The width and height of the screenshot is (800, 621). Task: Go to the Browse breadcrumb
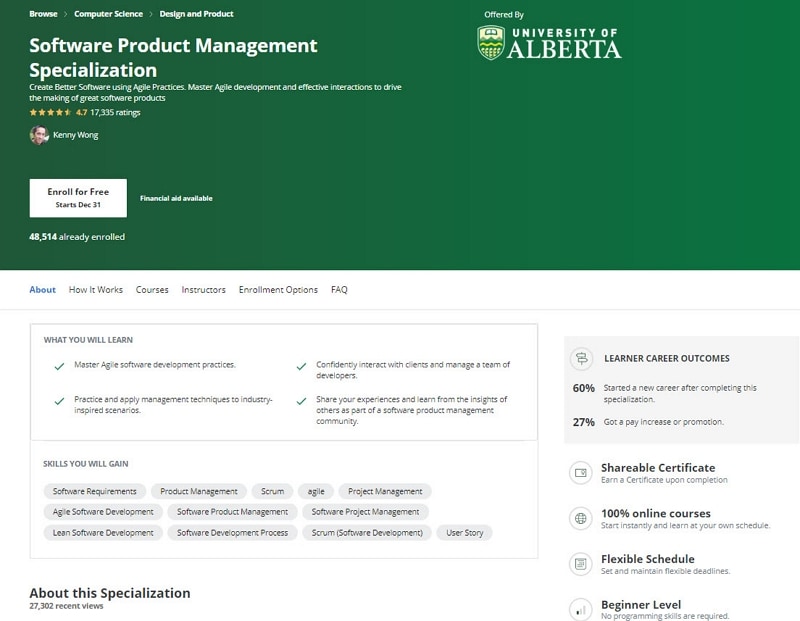click(43, 14)
